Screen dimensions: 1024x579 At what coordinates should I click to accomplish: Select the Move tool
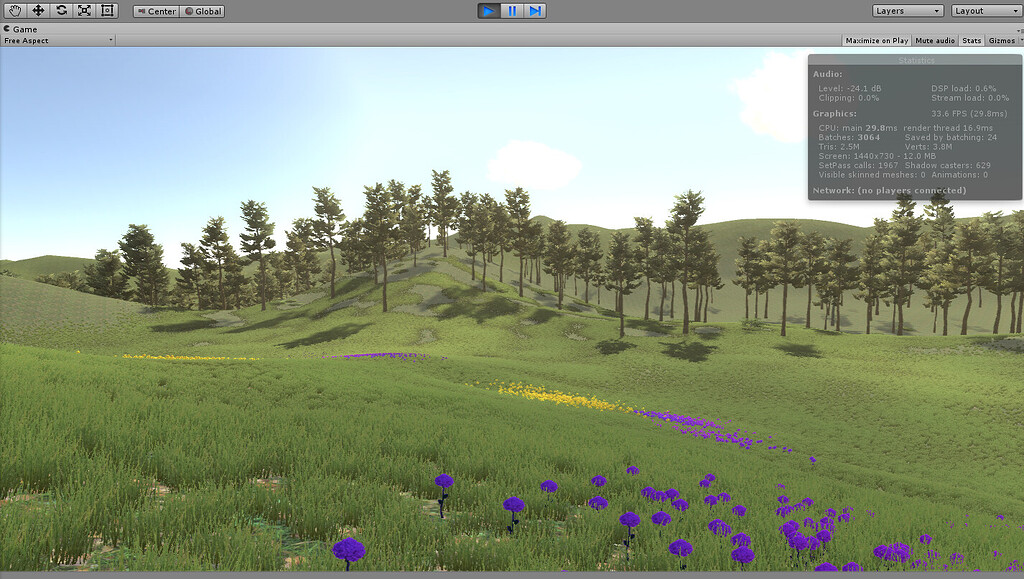(x=37, y=10)
